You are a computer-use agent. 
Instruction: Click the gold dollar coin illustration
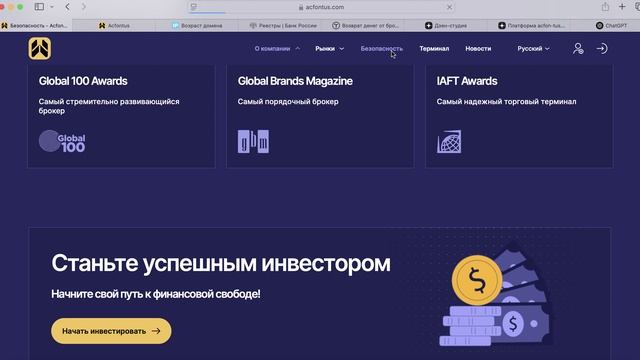477,280
